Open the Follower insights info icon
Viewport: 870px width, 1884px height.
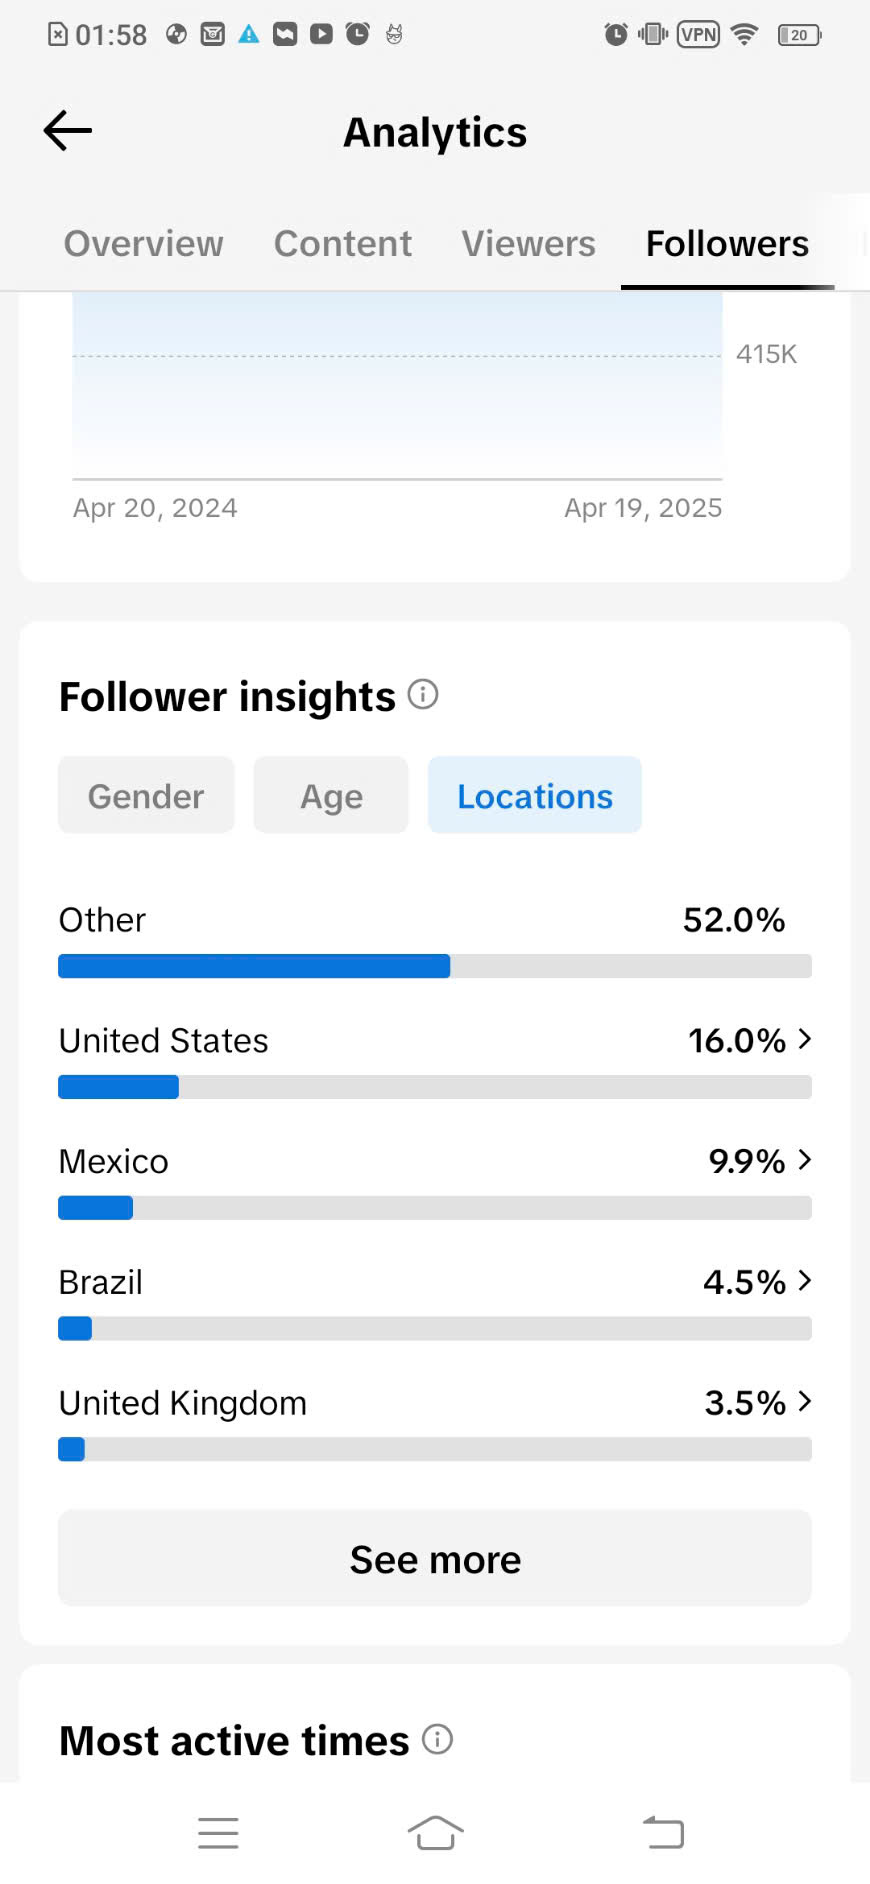(423, 694)
